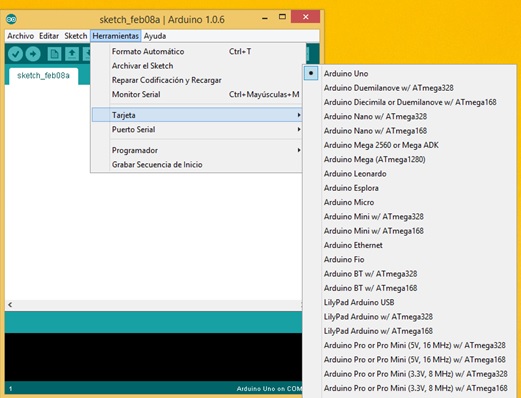Open the Herramientas menu
The height and width of the screenshot is (398, 521).
(116, 36)
